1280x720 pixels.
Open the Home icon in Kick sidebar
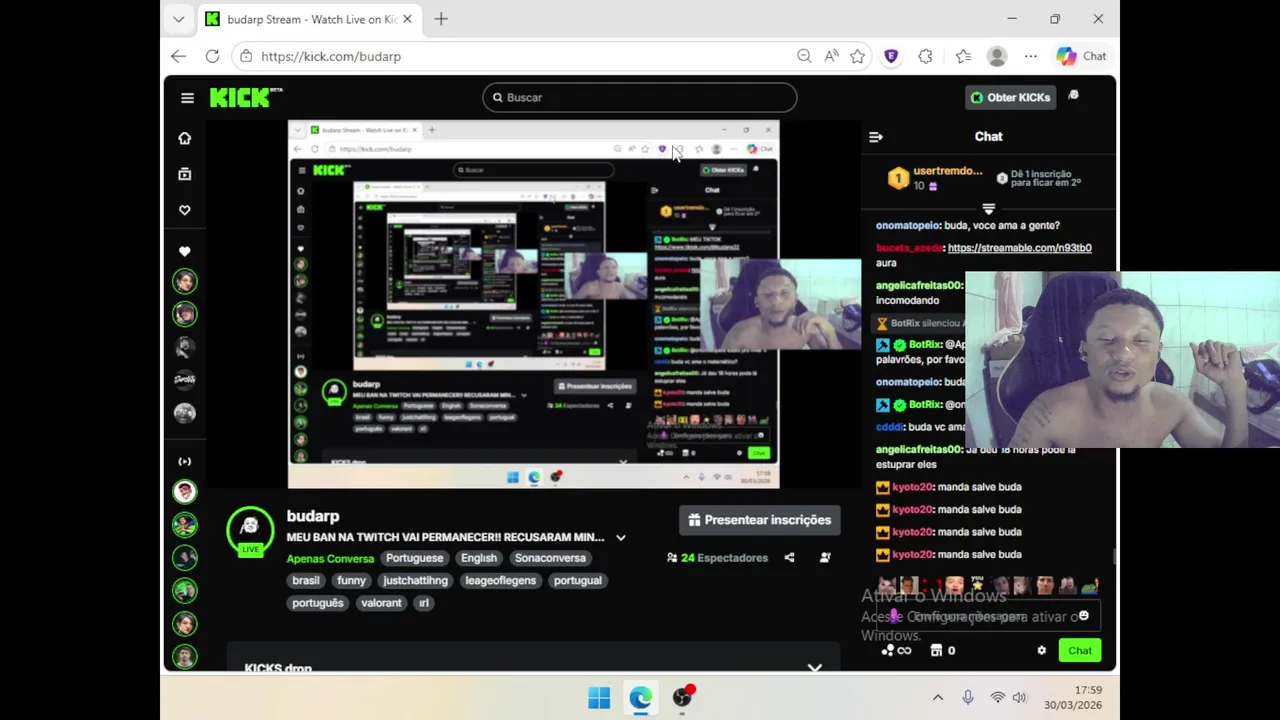point(185,138)
